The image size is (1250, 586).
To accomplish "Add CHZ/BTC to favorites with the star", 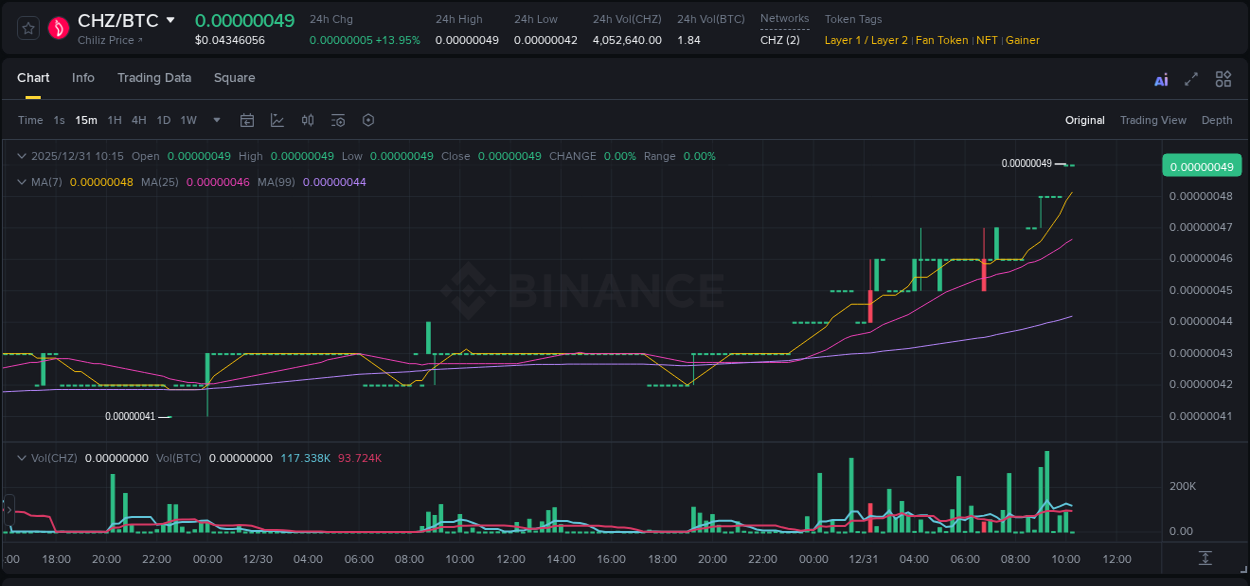I will pos(27,27).
